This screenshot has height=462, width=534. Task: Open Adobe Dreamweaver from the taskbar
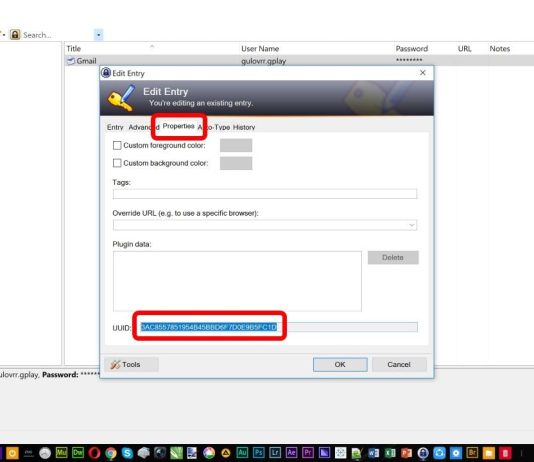pyautogui.click(x=78, y=452)
